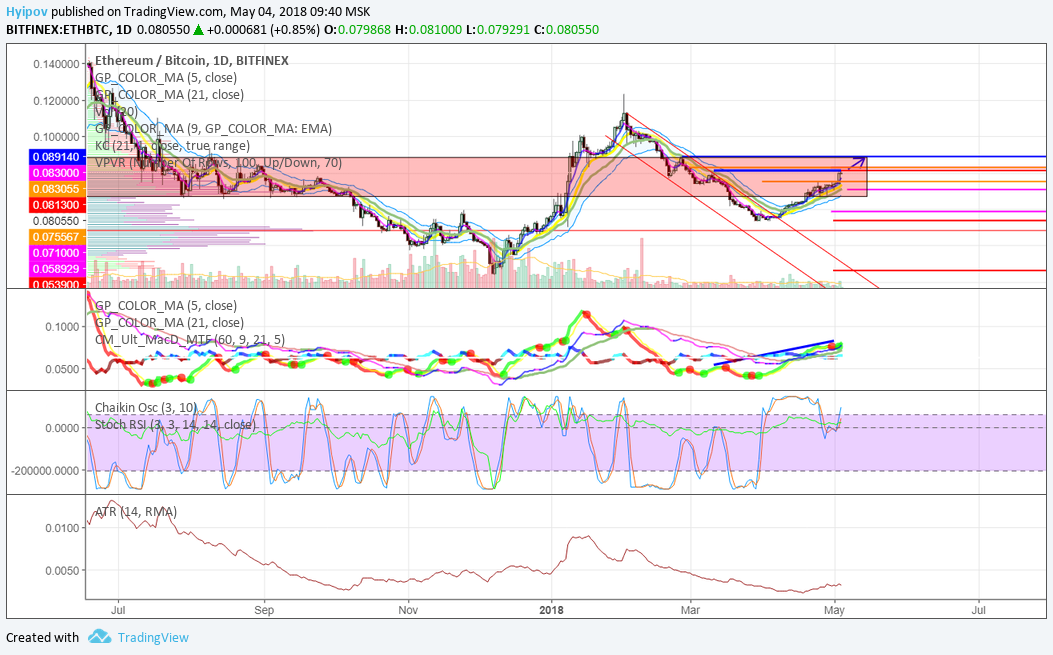Click the high value H:0.081000 in header
Viewport: 1053px width, 655px height.
(x=428, y=30)
